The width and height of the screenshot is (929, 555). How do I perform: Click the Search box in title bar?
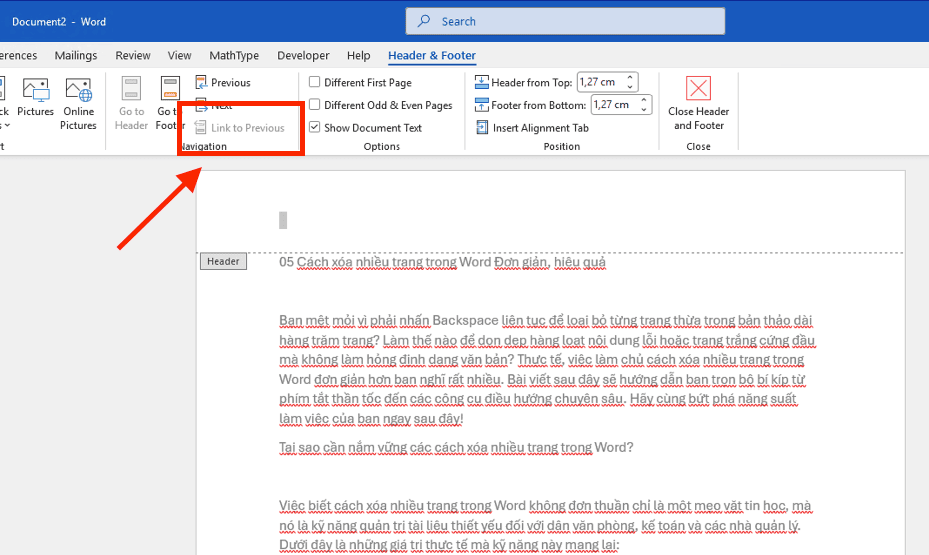[x=565, y=21]
